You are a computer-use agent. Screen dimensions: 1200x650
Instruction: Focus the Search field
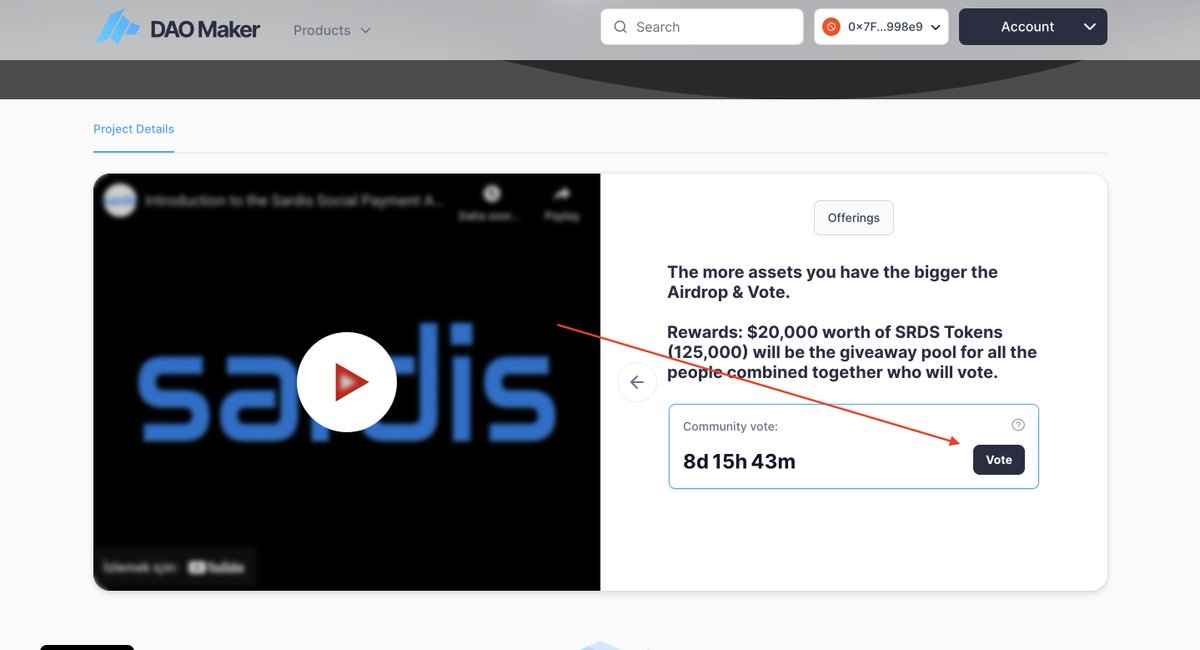click(x=702, y=27)
